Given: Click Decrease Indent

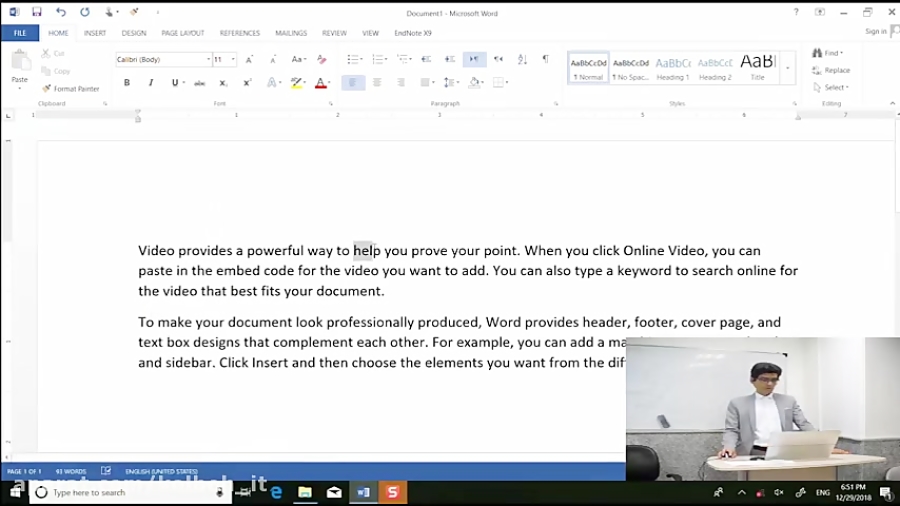Looking at the screenshot, I should [x=426, y=59].
